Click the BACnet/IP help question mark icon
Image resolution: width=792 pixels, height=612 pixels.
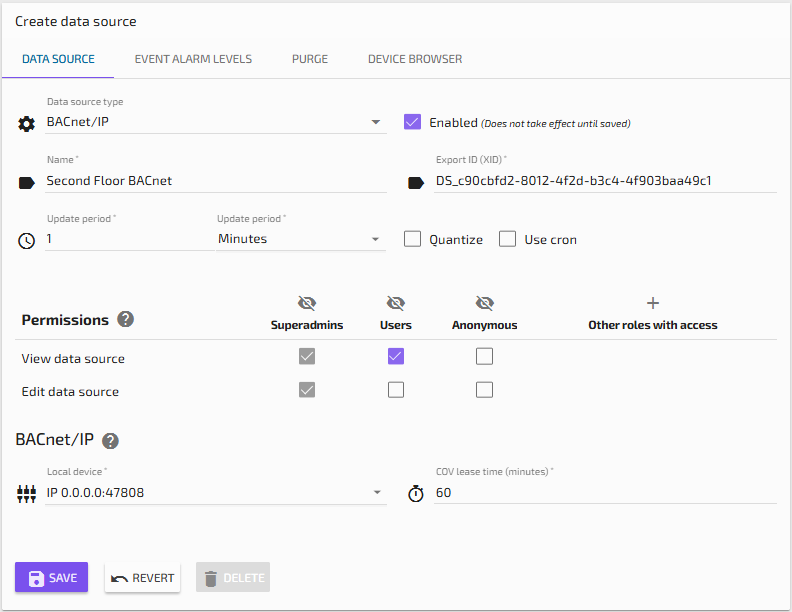coord(110,441)
